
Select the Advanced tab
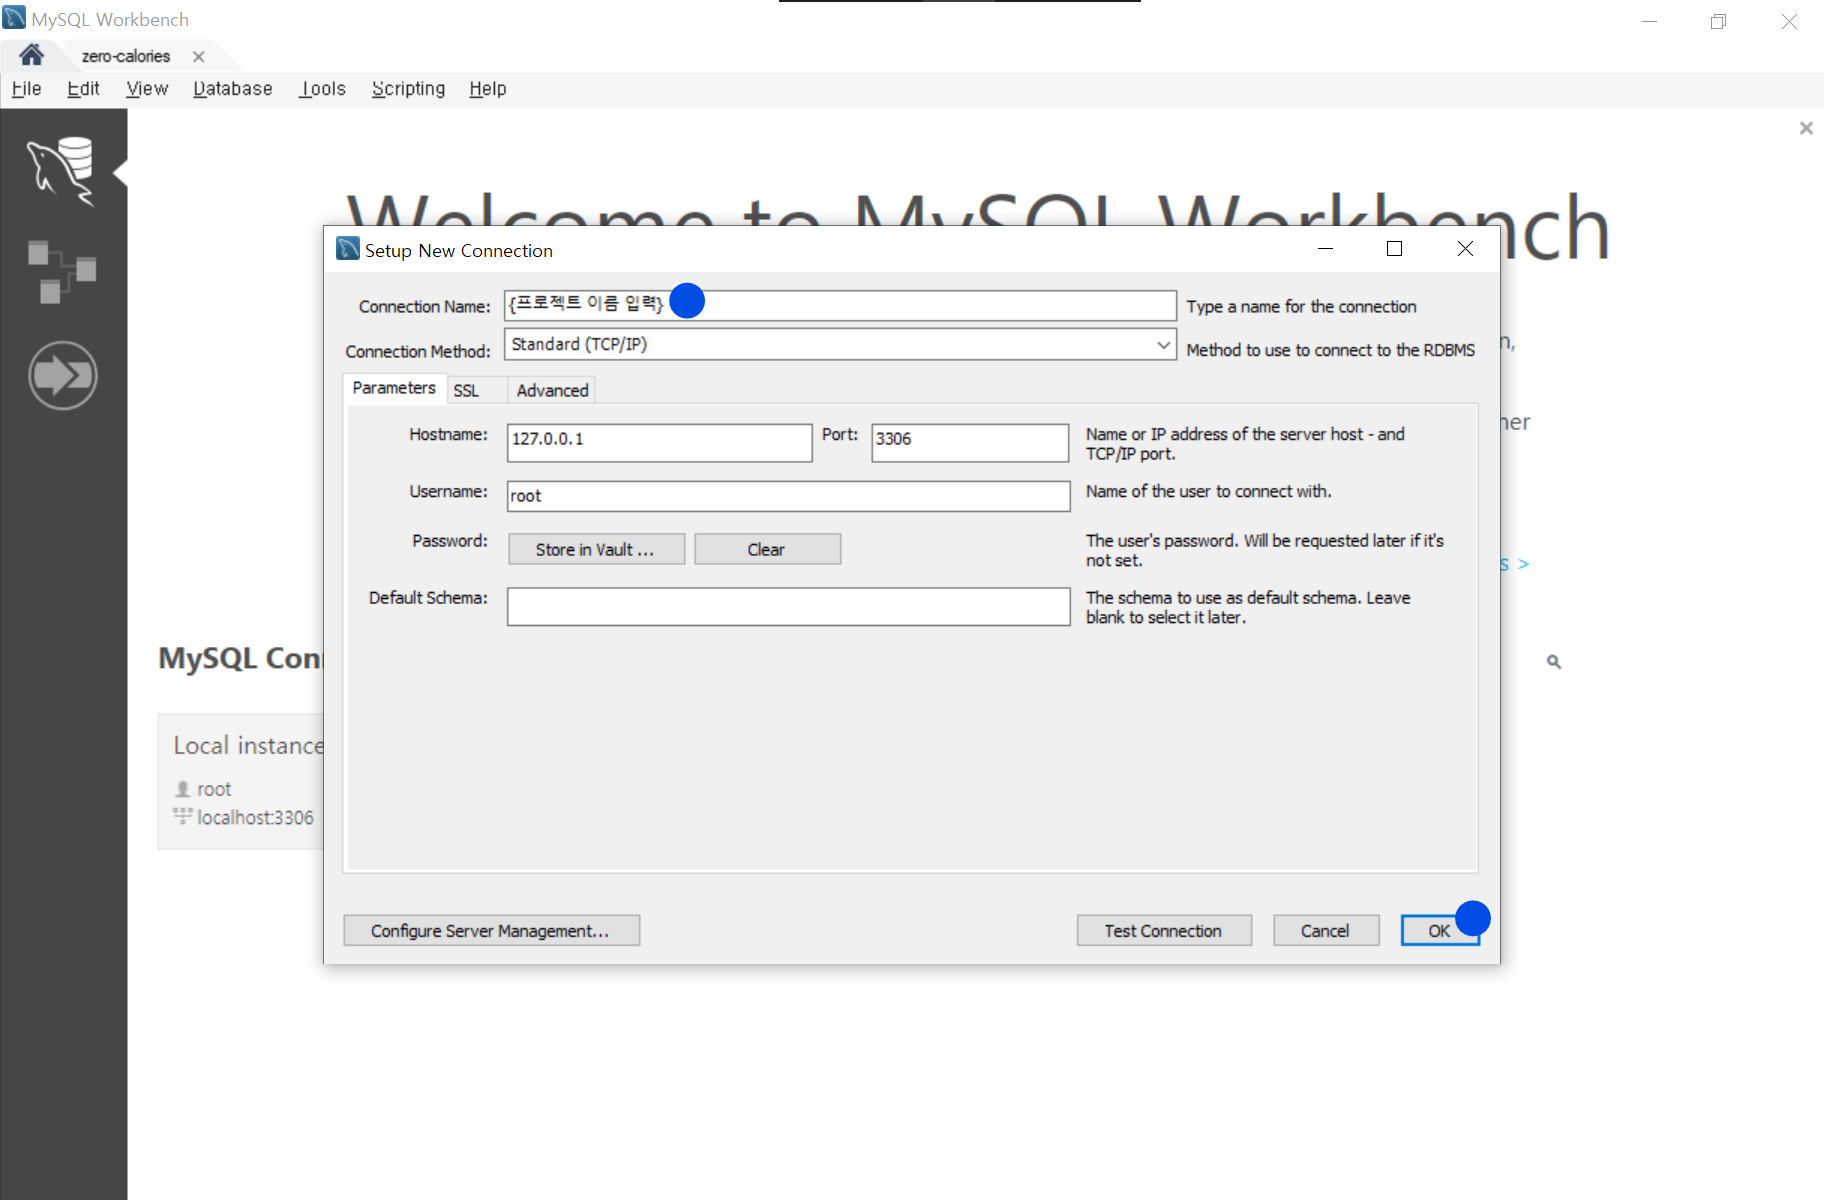point(552,390)
